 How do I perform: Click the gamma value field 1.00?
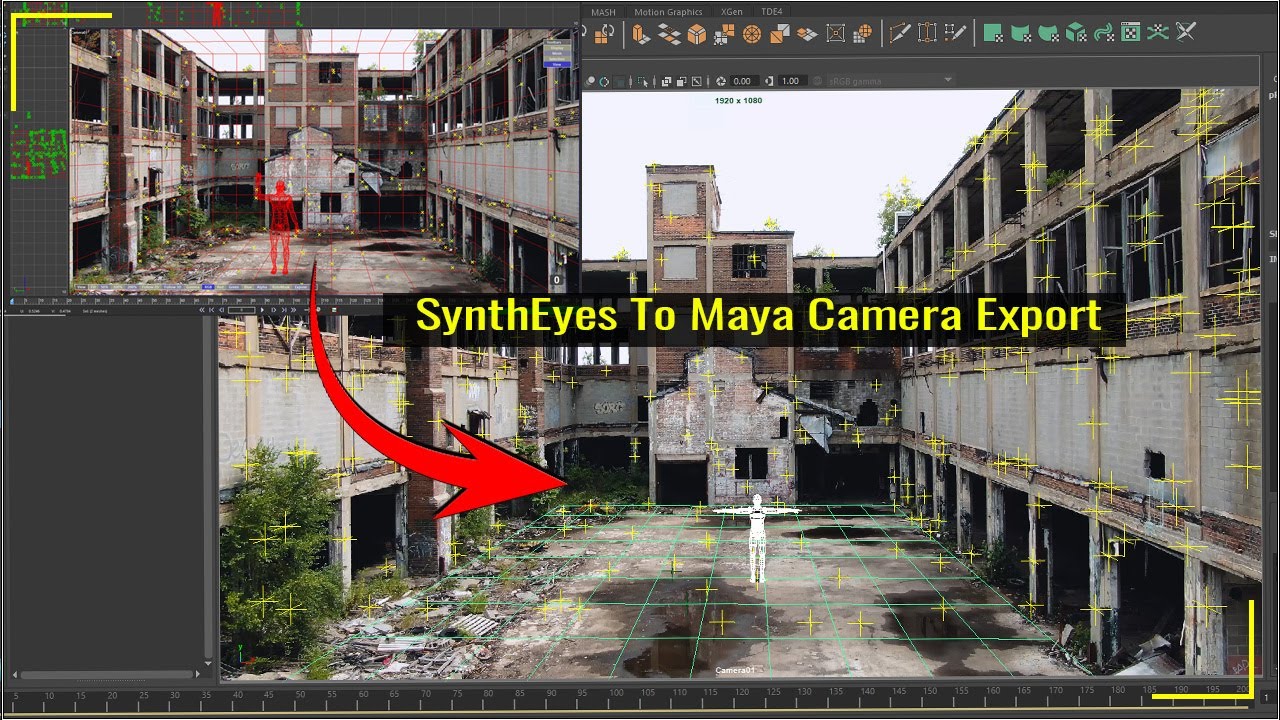click(x=791, y=81)
